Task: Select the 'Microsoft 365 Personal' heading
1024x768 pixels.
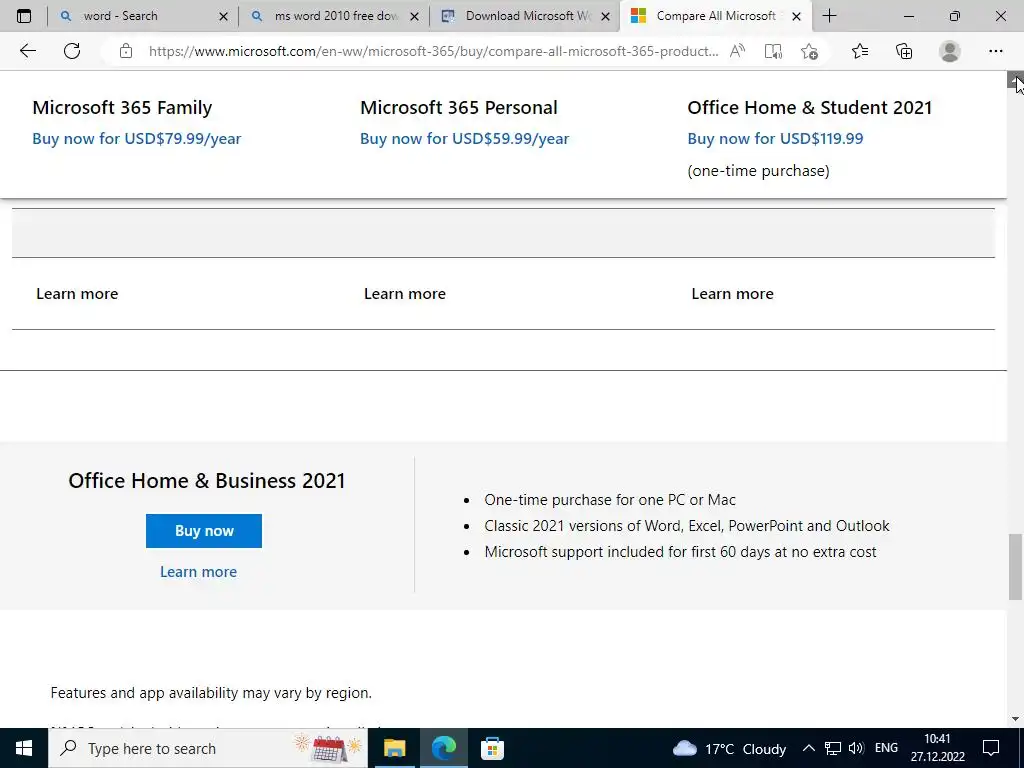Action: [458, 107]
